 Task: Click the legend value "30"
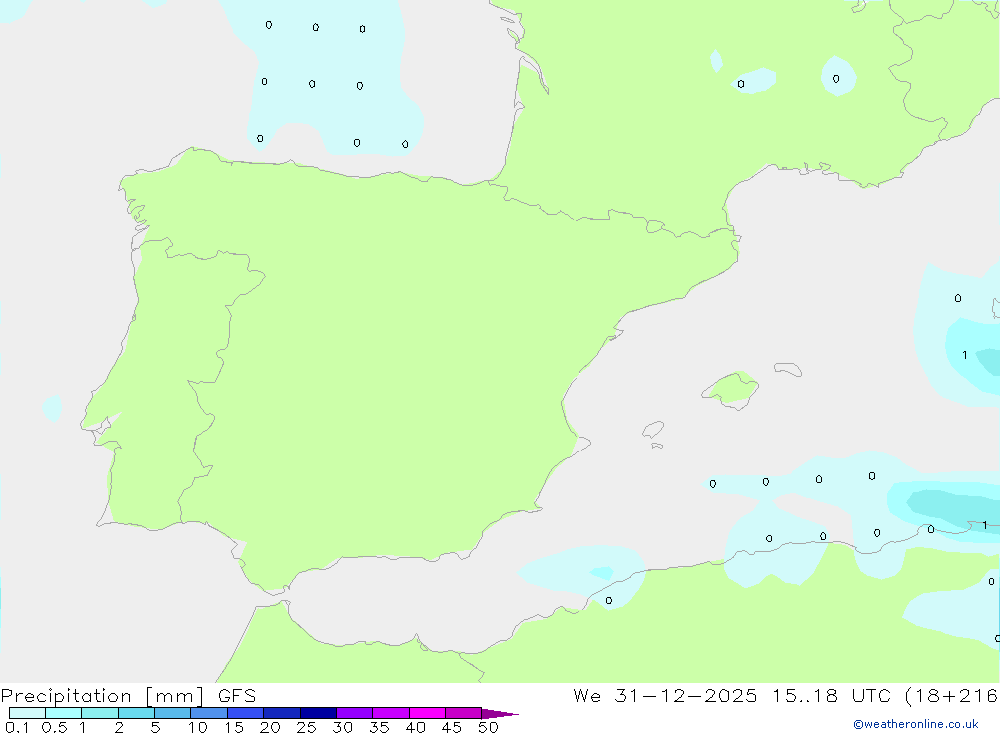point(343,727)
